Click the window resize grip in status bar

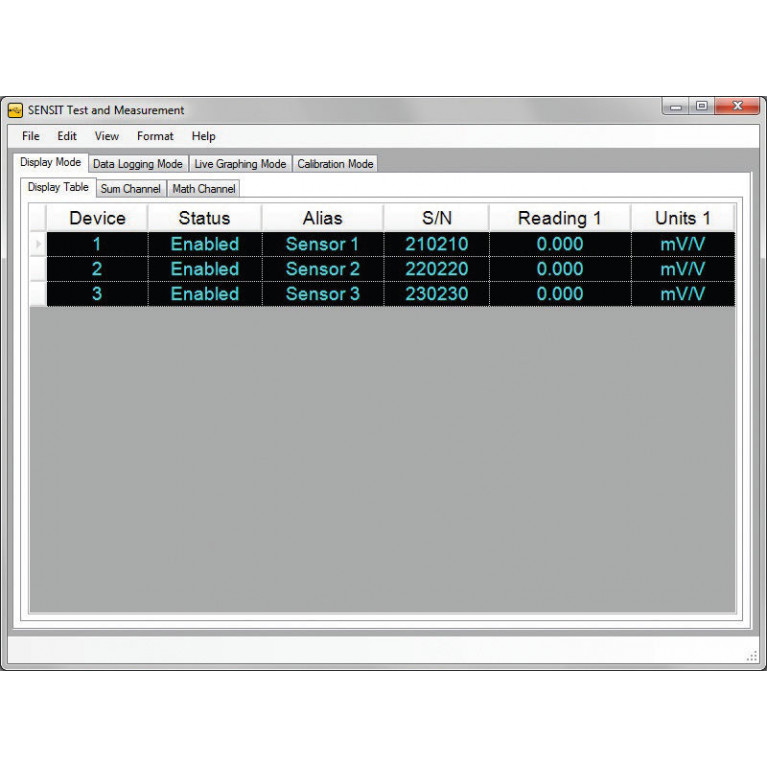tap(752, 656)
